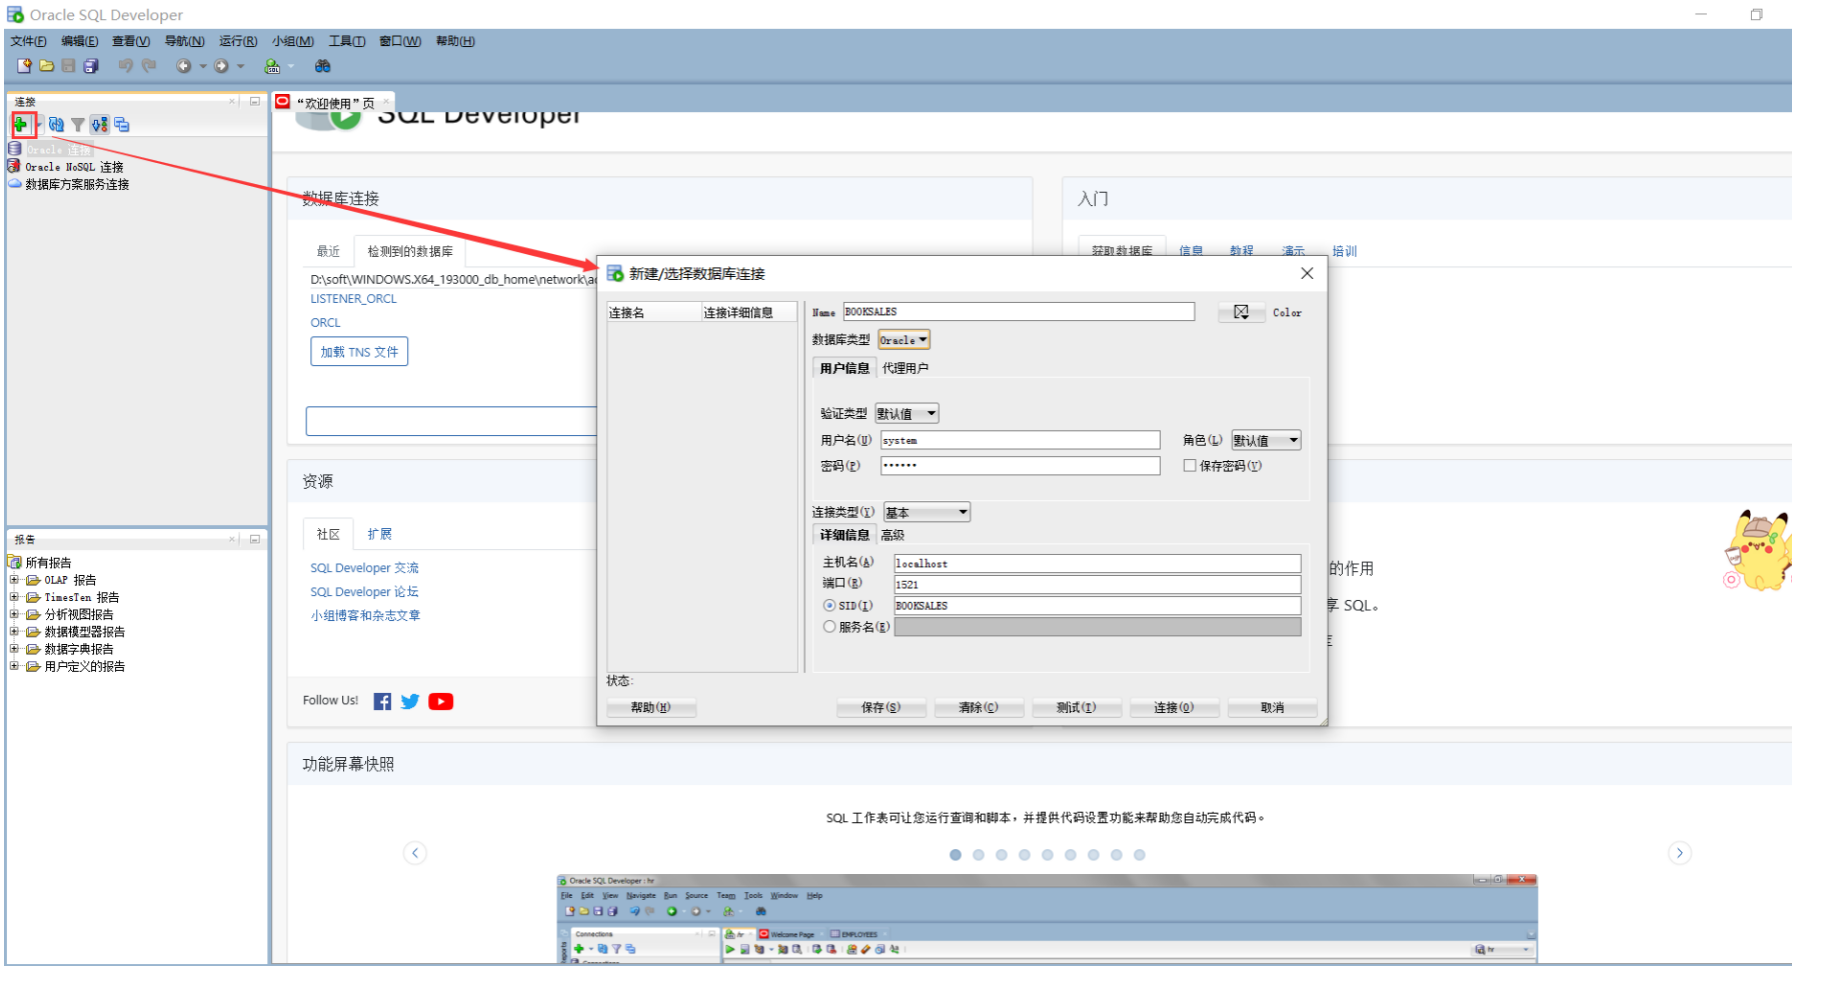1828x986 pixels.
Task: Open the YouTube icon beside Follow Us
Action: pos(441,701)
